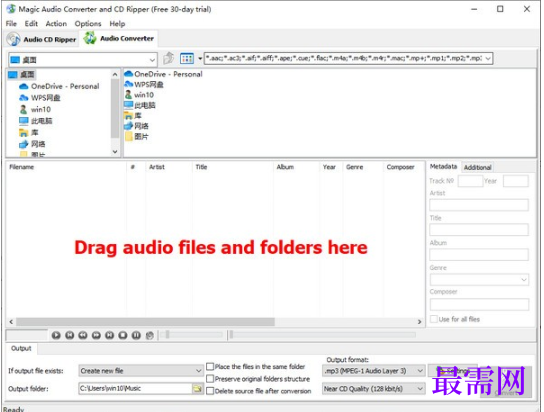Sort file list by Composer column
This screenshot has width=544, height=412.
tap(403, 167)
